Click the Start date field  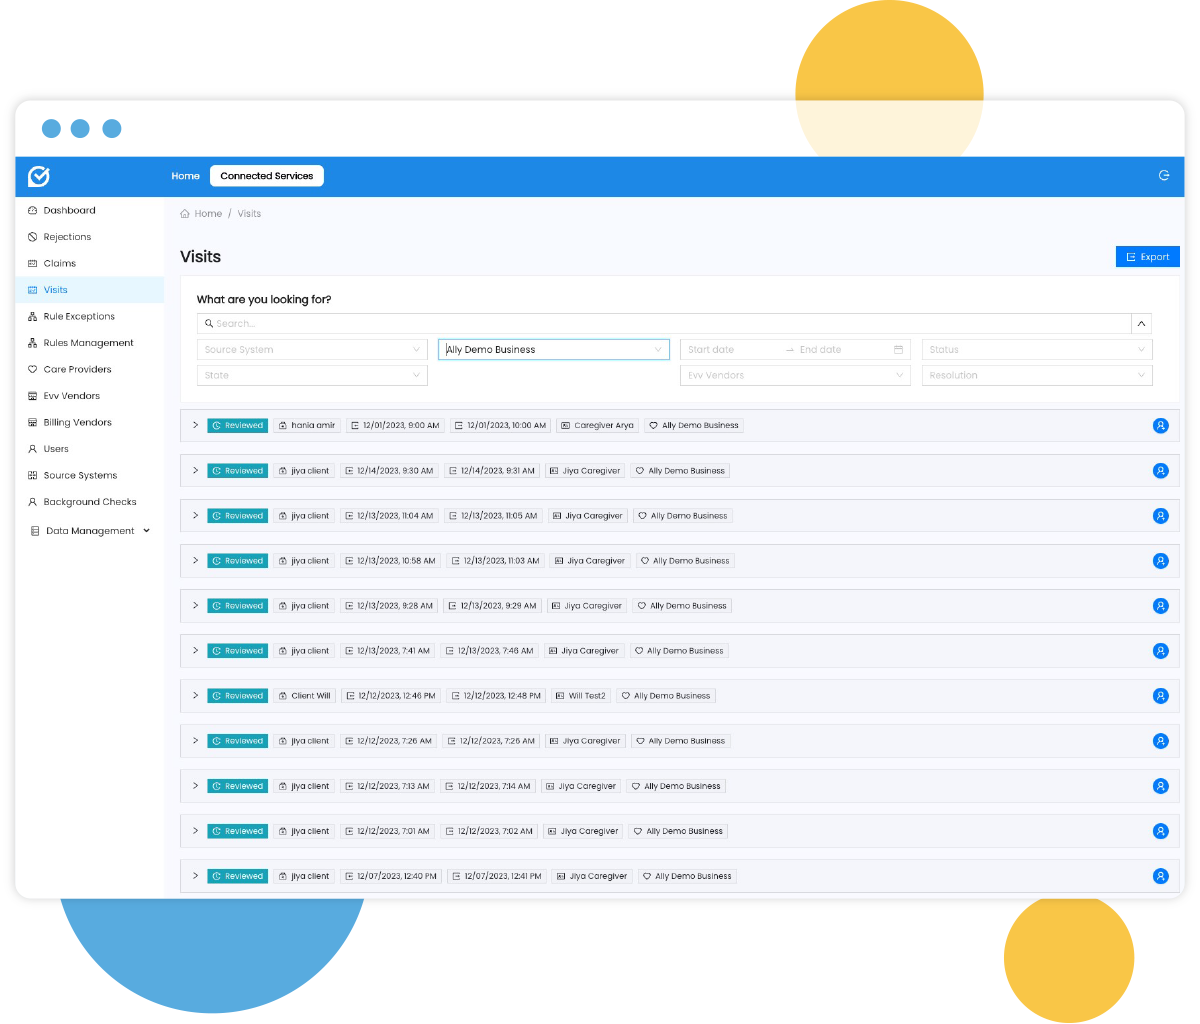tap(730, 350)
